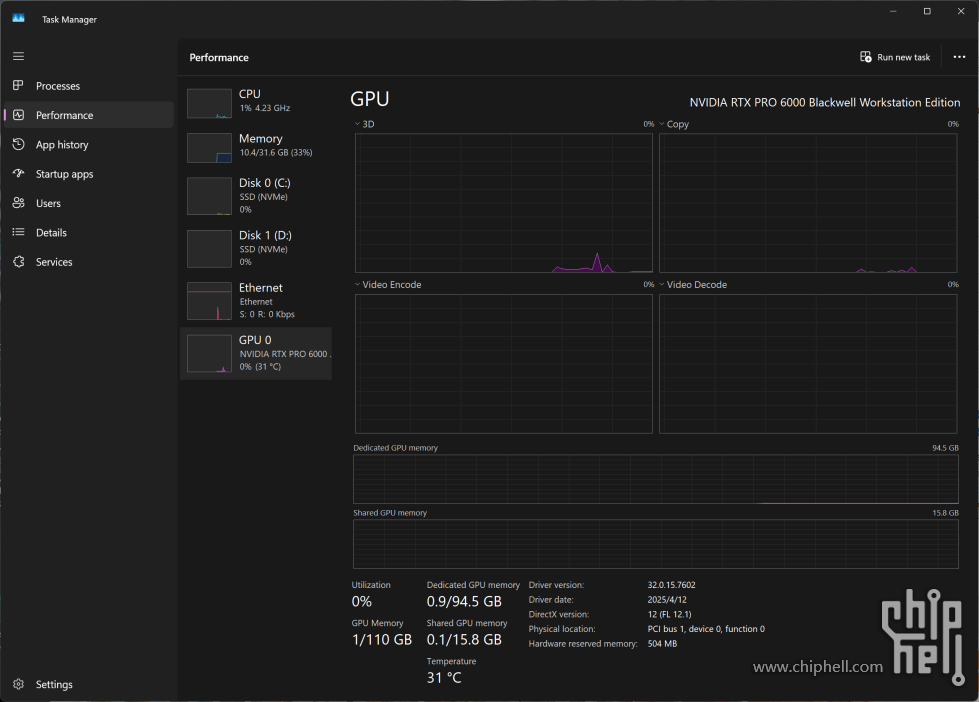Click the GPU Memory value '1/110 GB'
The height and width of the screenshot is (702, 979).
pos(381,640)
